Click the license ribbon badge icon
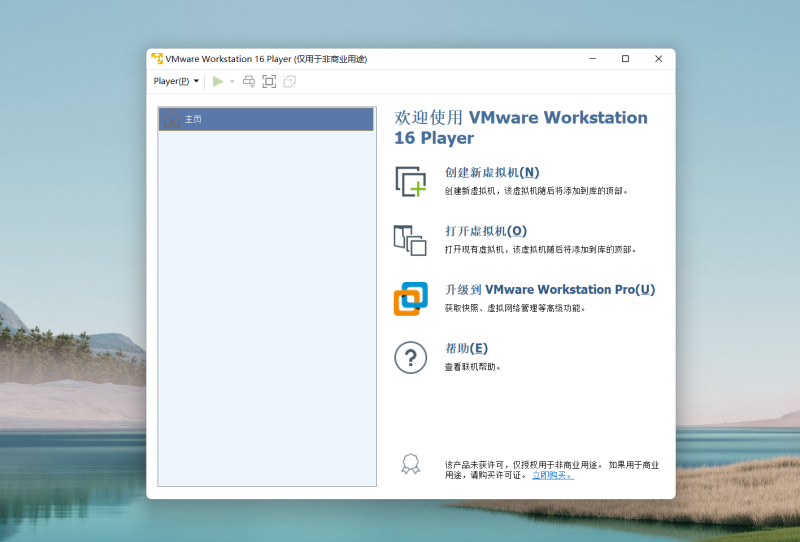The width and height of the screenshot is (800, 542). click(x=410, y=464)
